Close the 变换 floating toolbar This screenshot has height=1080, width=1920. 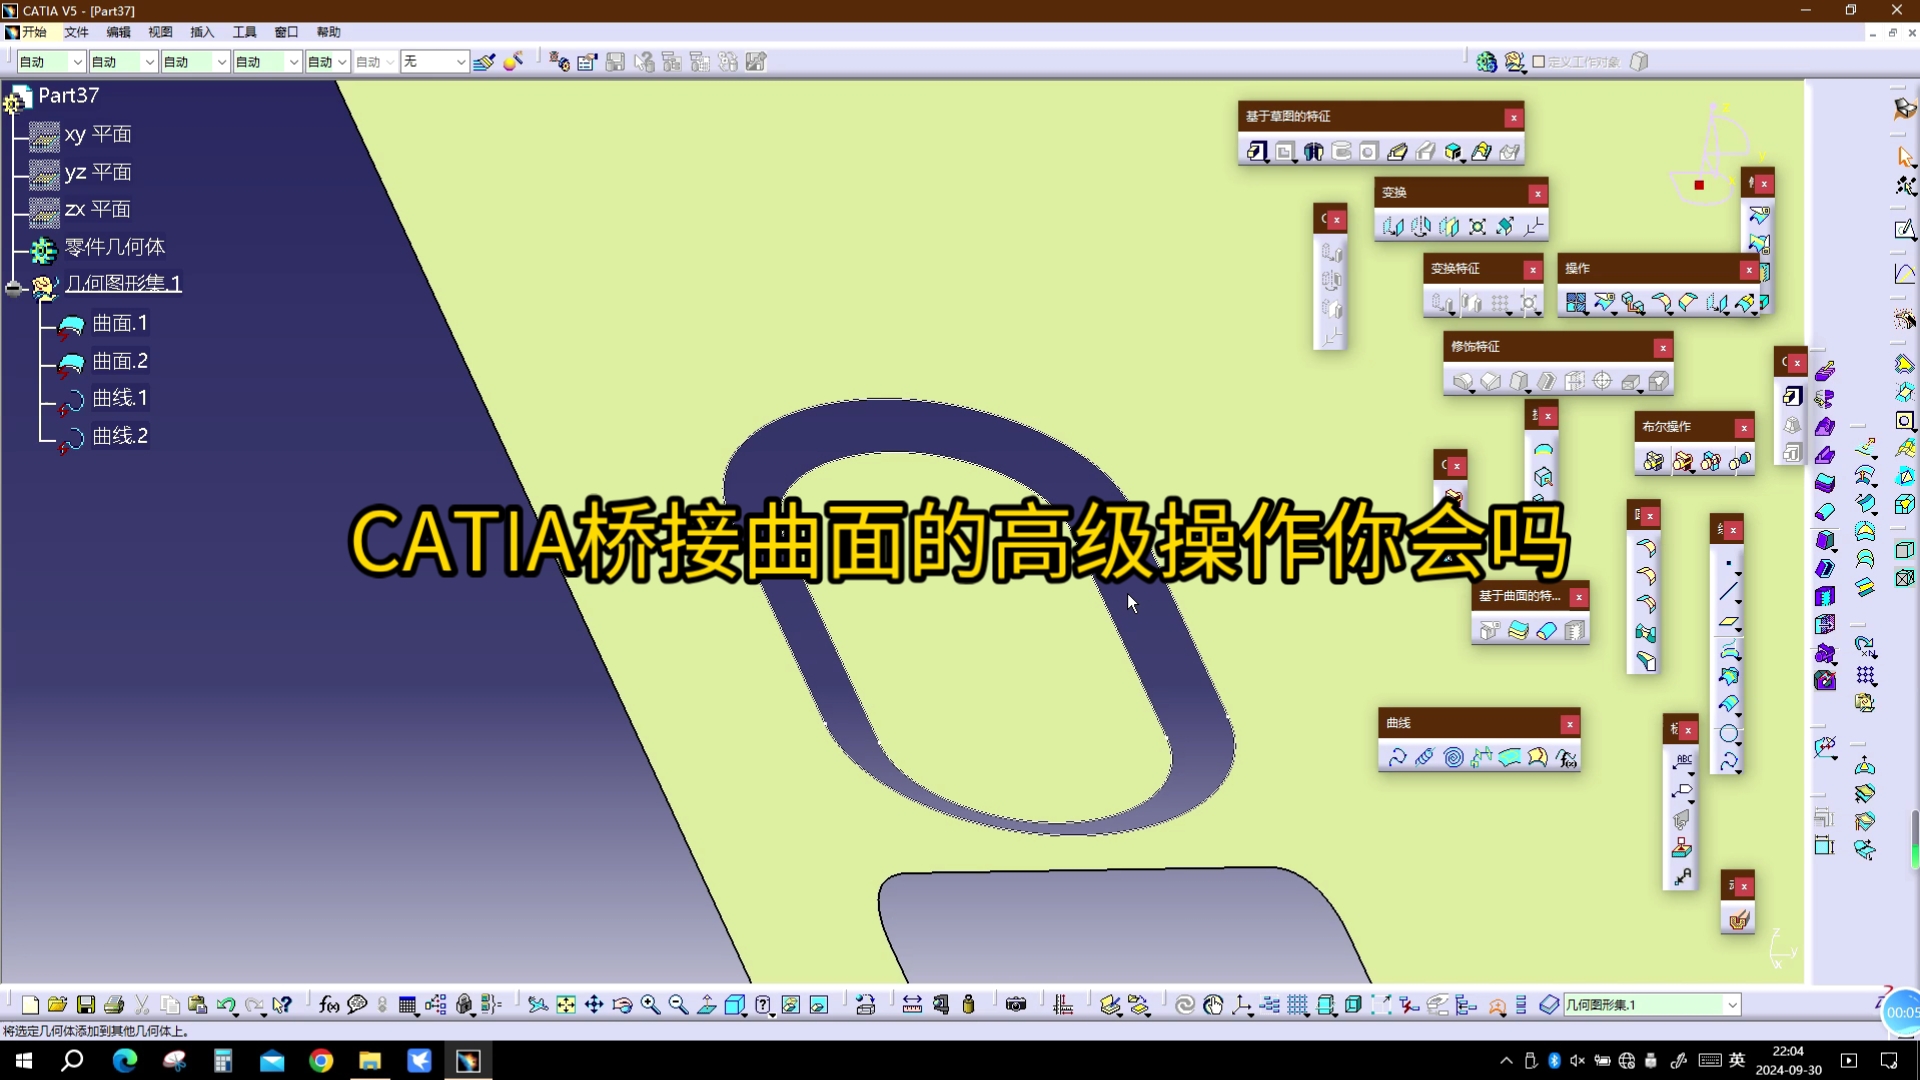coord(1538,193)
